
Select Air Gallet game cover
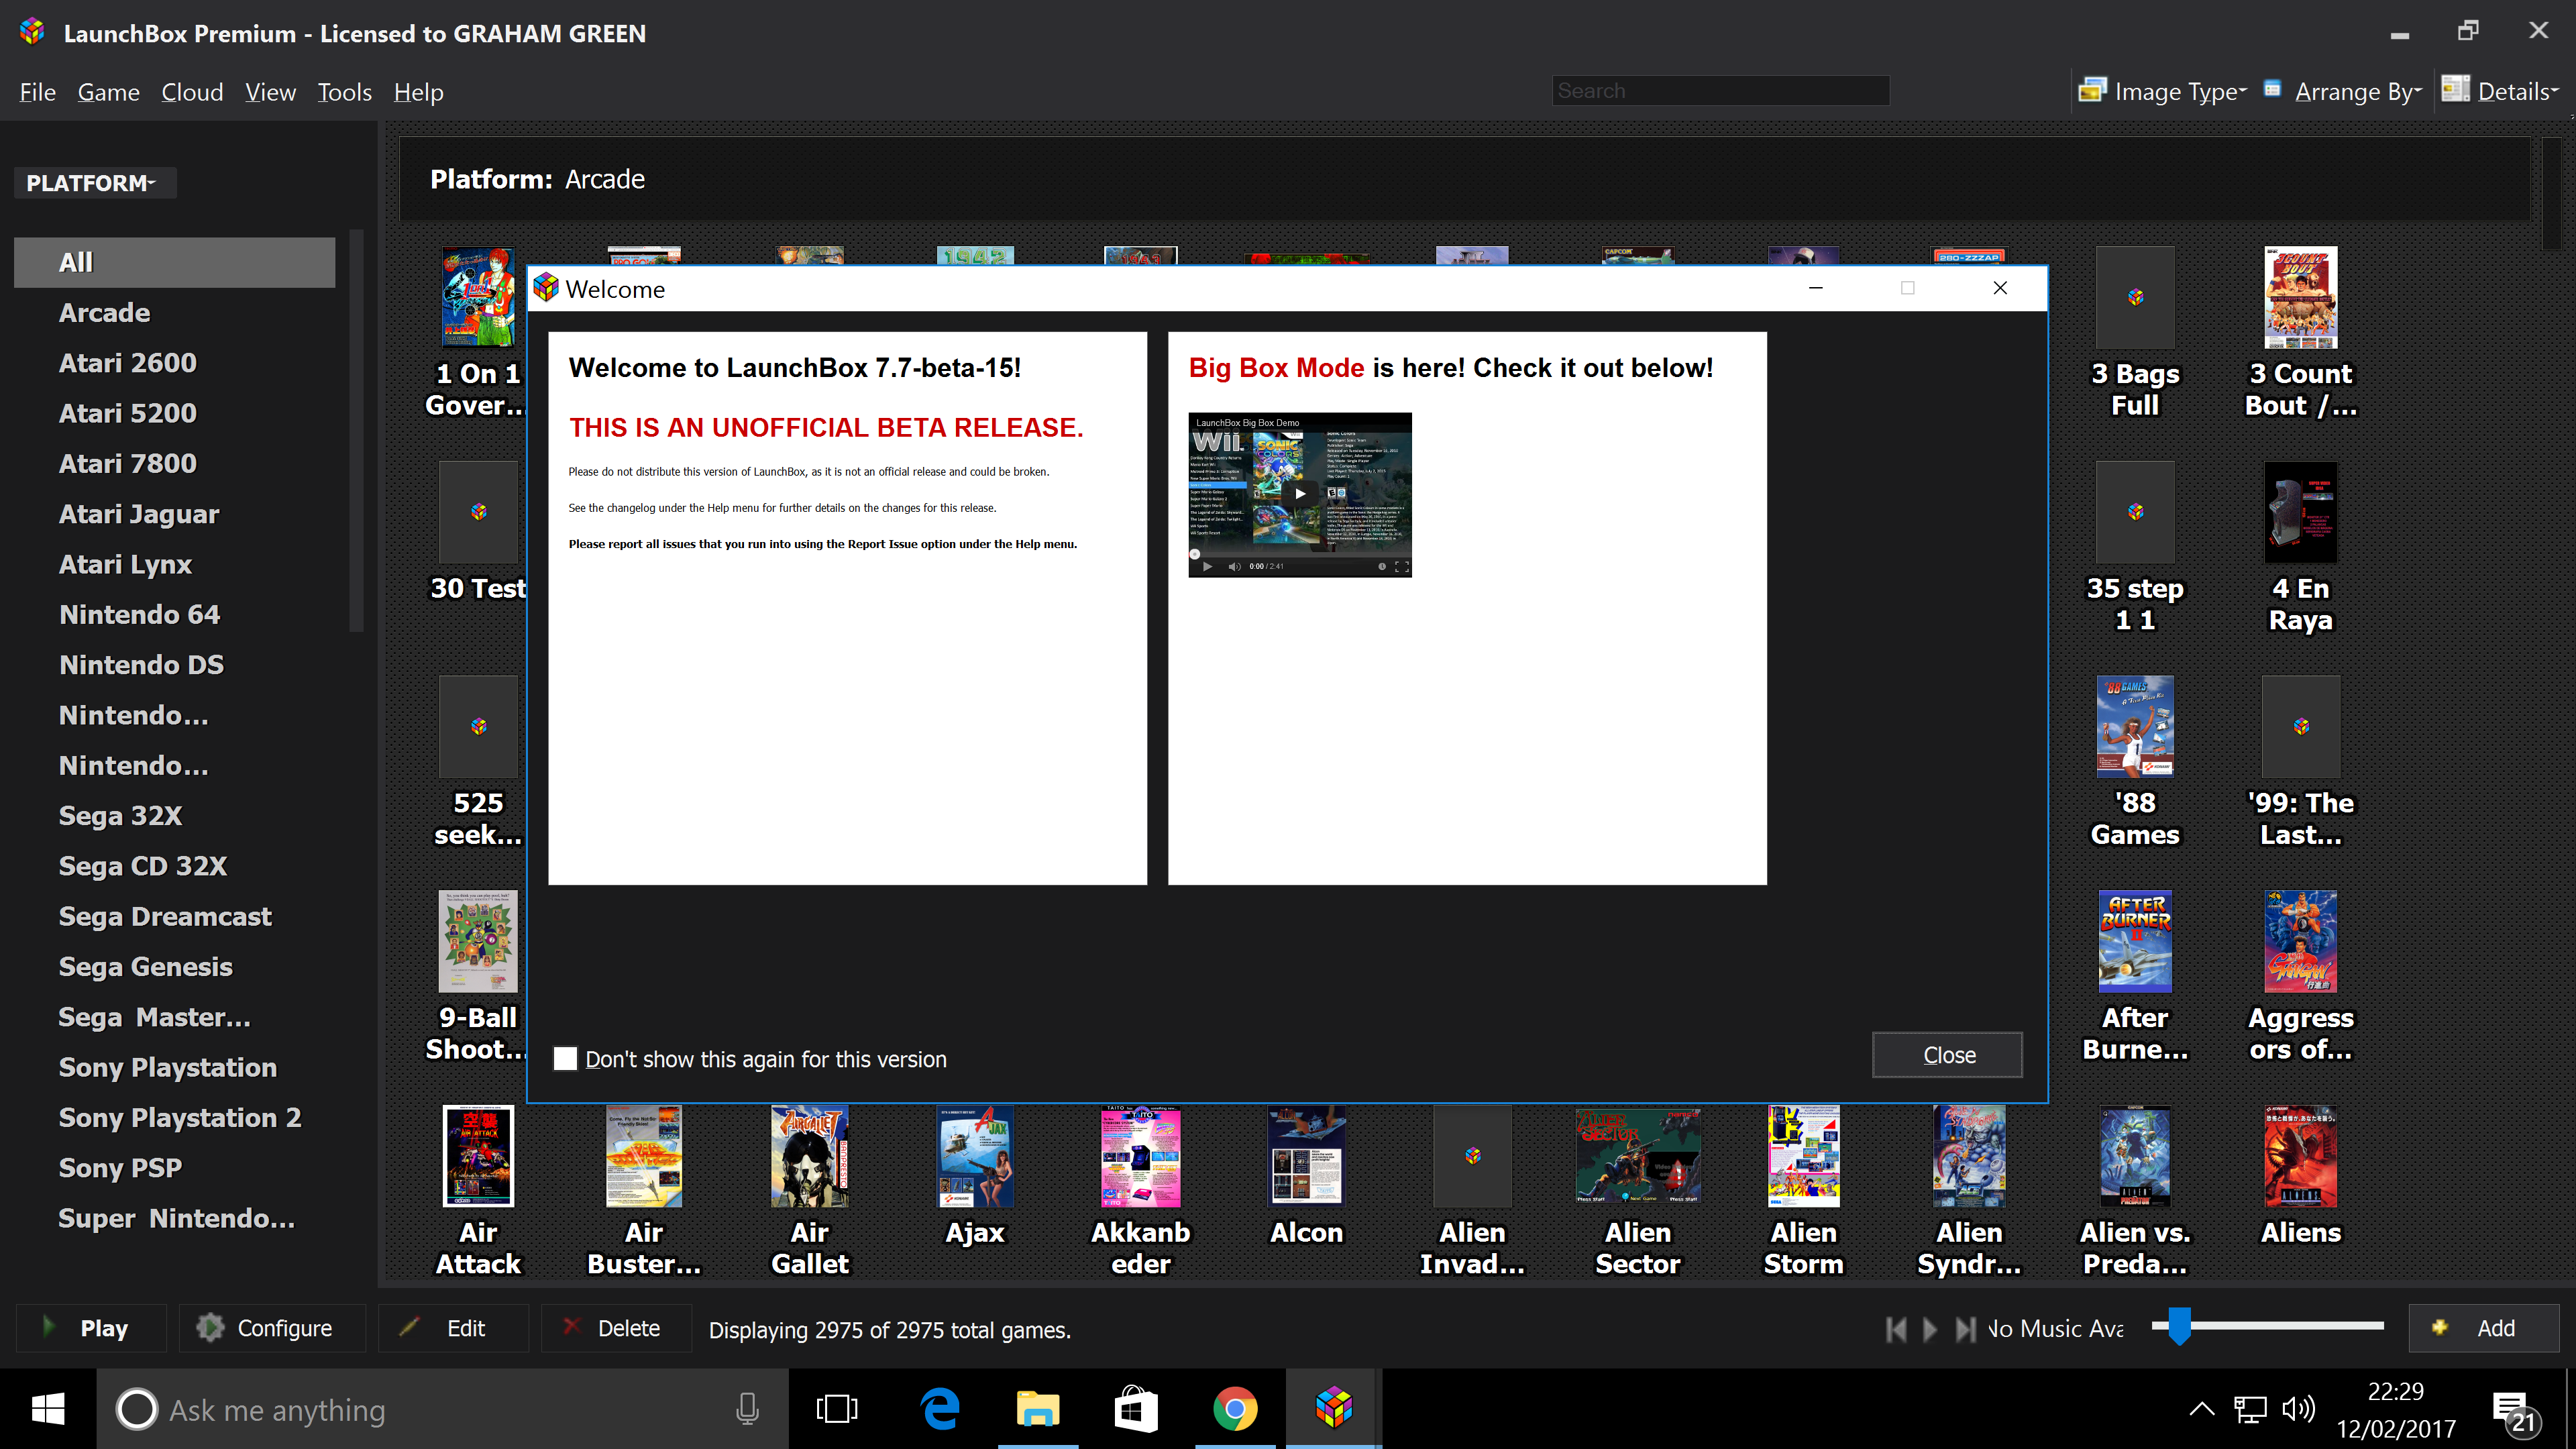pos(810,1156)
